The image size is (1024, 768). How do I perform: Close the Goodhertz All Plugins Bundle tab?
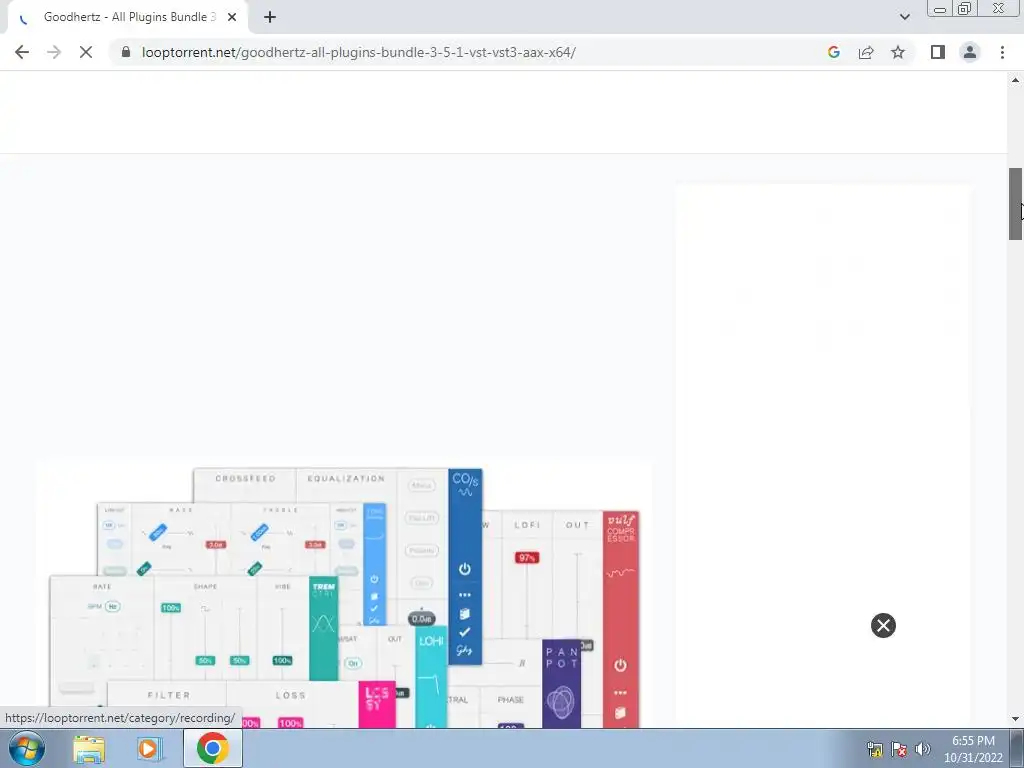[232, 17]
